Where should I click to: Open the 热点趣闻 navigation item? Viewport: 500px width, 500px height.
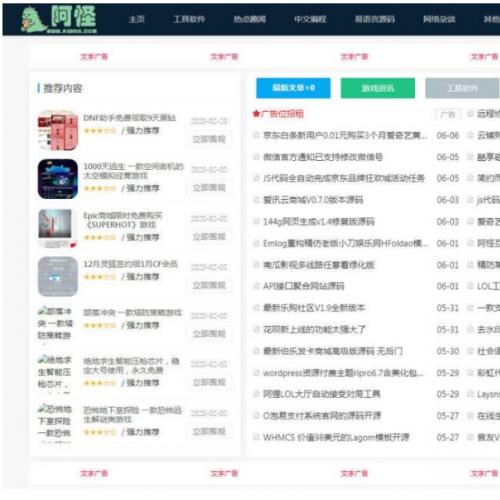(250, 19)
